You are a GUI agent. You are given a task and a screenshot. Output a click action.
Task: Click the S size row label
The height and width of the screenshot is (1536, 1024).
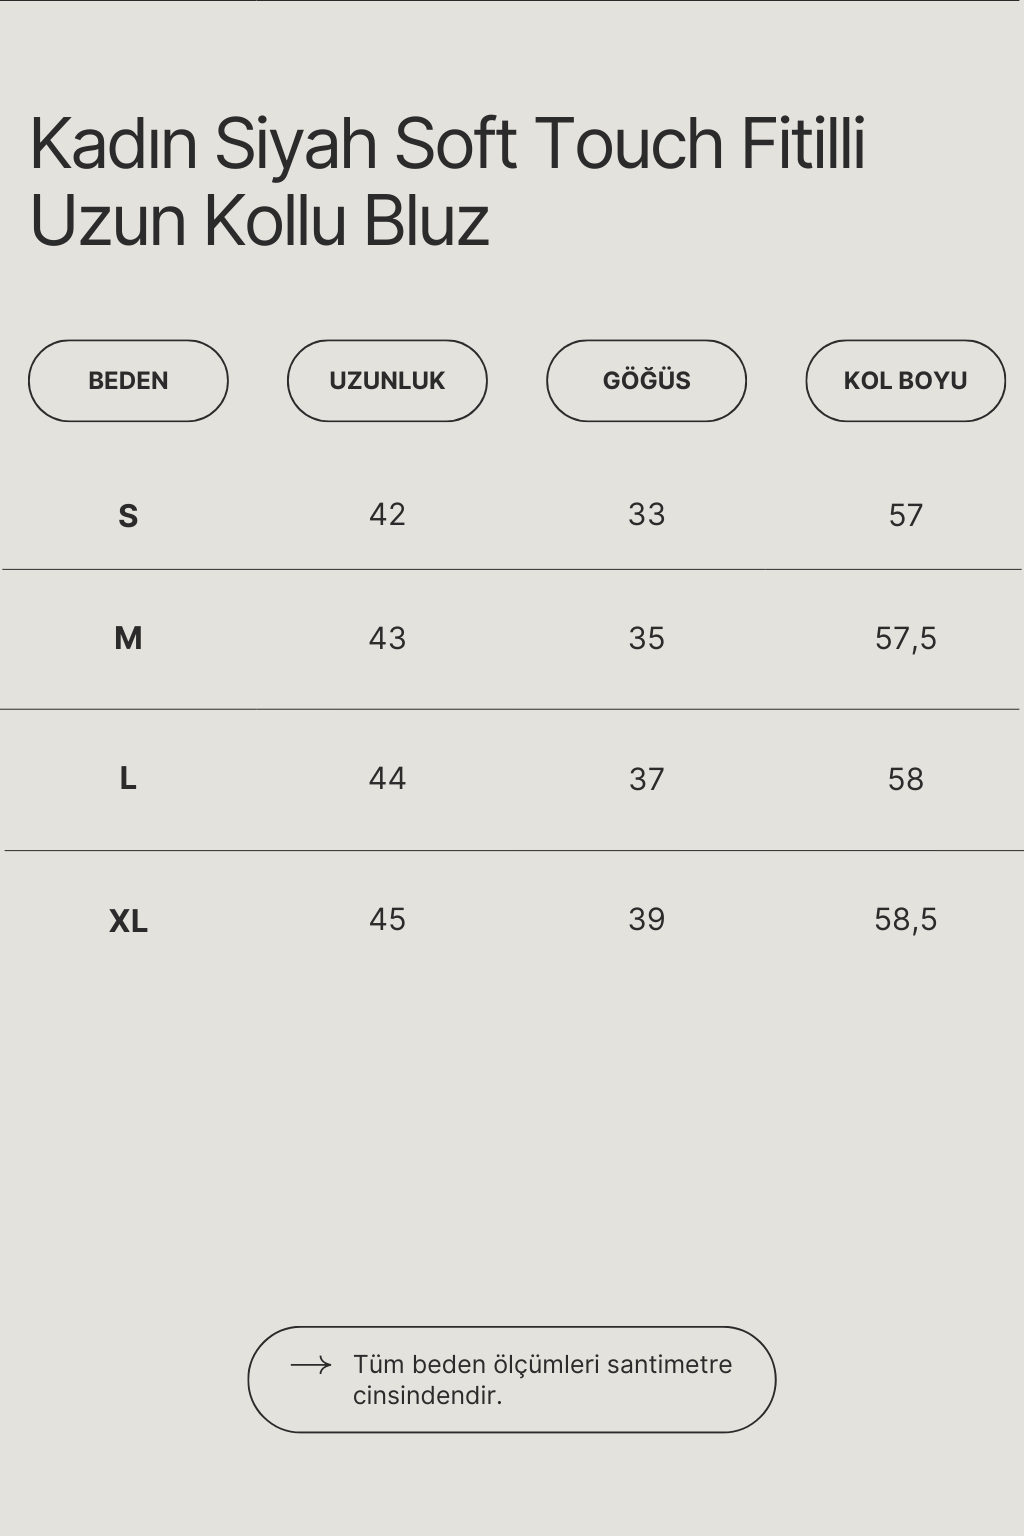click(128, 516)
